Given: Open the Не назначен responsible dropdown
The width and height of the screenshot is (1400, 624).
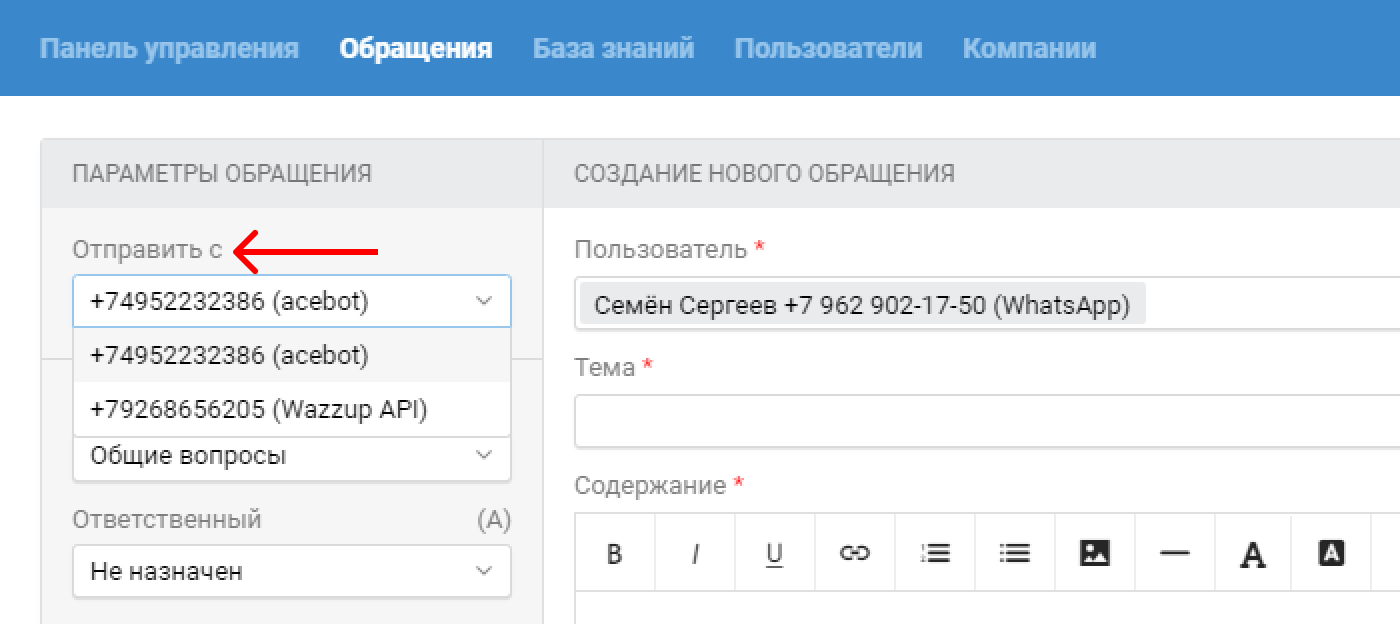Looking at the screenshot, I should pyautogui.click(x=292, y=571).
